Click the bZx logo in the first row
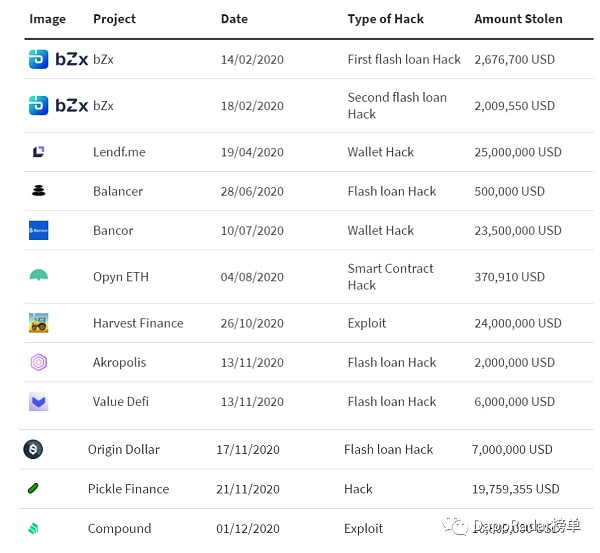The image size is (600, 553). pos(58,60)
